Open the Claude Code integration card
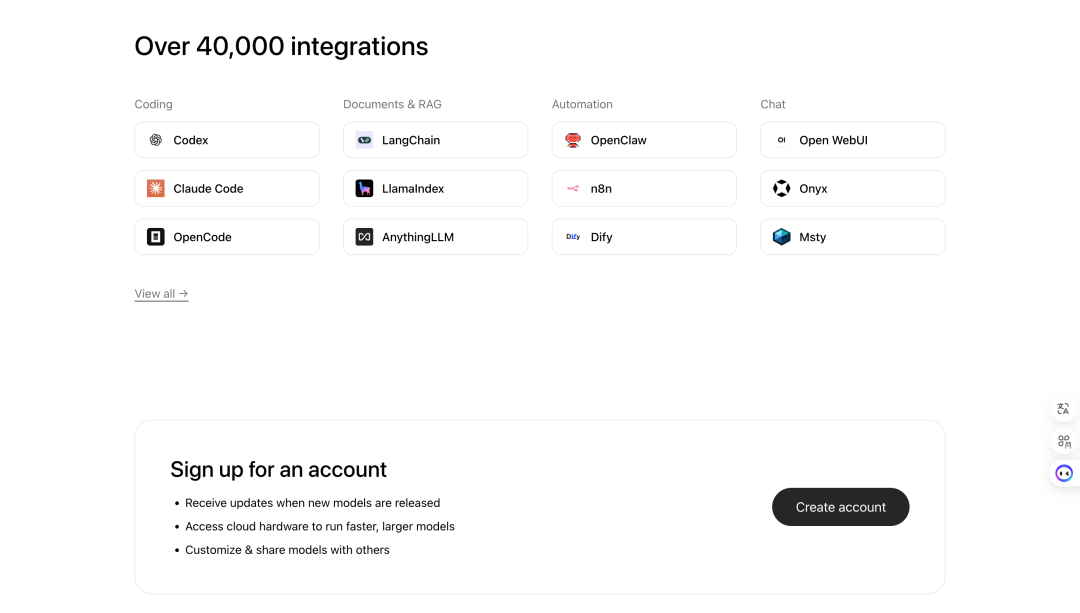This screenshot has width=1080, height=613. point(227,188)
